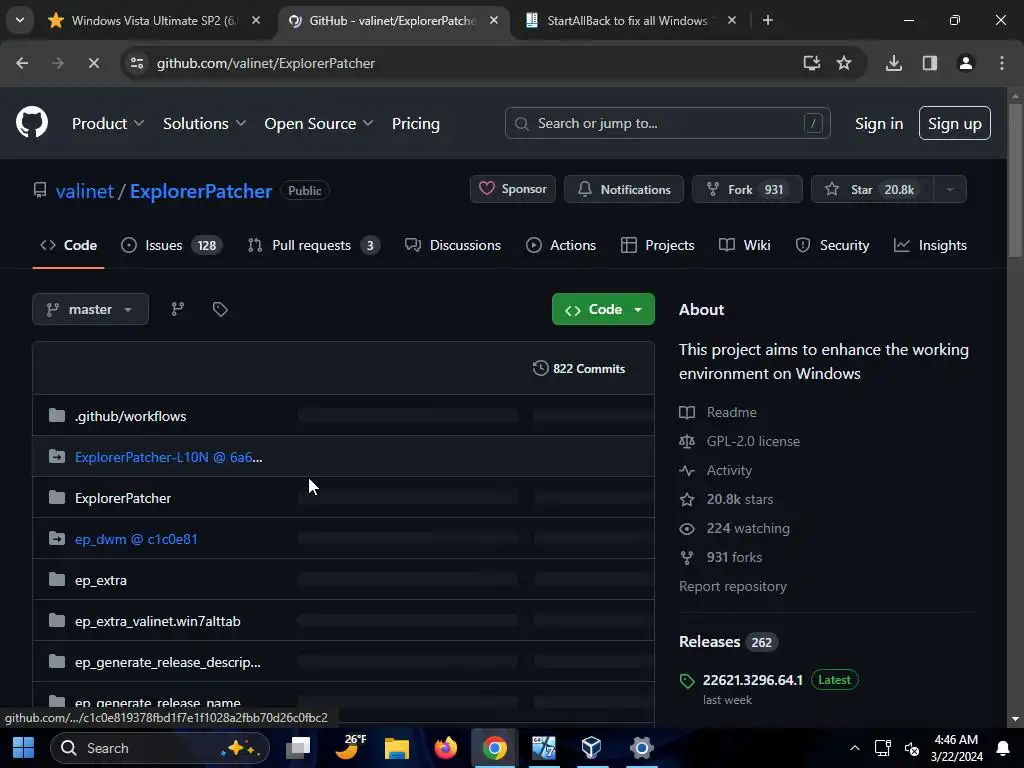Open a new browser tab
The image size is (1024, 768).
[x=768, y=21]
